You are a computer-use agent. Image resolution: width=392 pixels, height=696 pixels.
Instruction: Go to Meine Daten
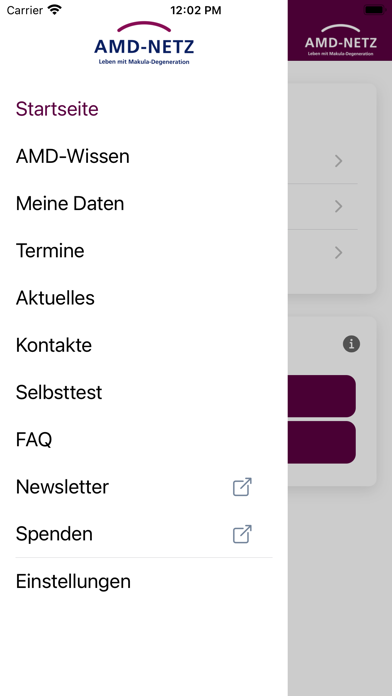70,203
